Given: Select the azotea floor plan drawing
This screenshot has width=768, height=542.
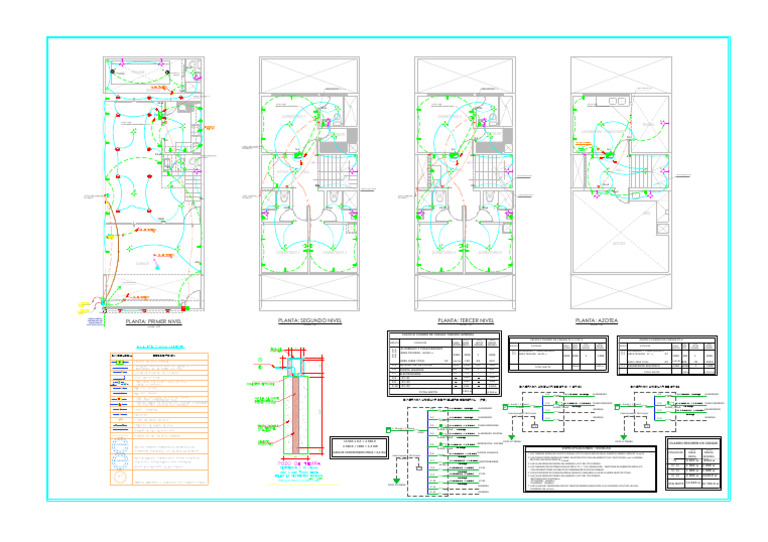Looking at the screenshot, I should pos(621,183).
